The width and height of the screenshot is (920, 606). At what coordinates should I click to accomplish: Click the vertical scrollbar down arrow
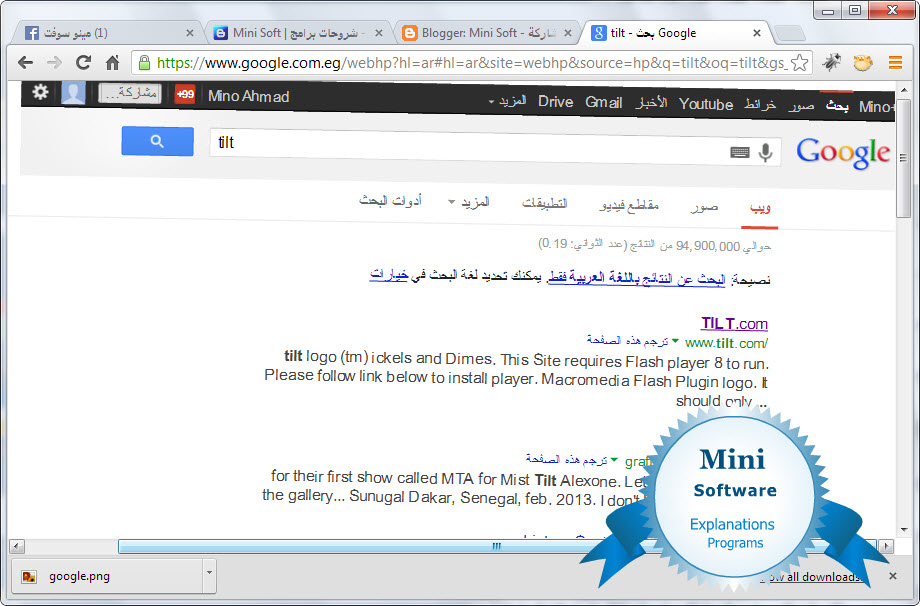pyautogui.click(x=904, y=530)
